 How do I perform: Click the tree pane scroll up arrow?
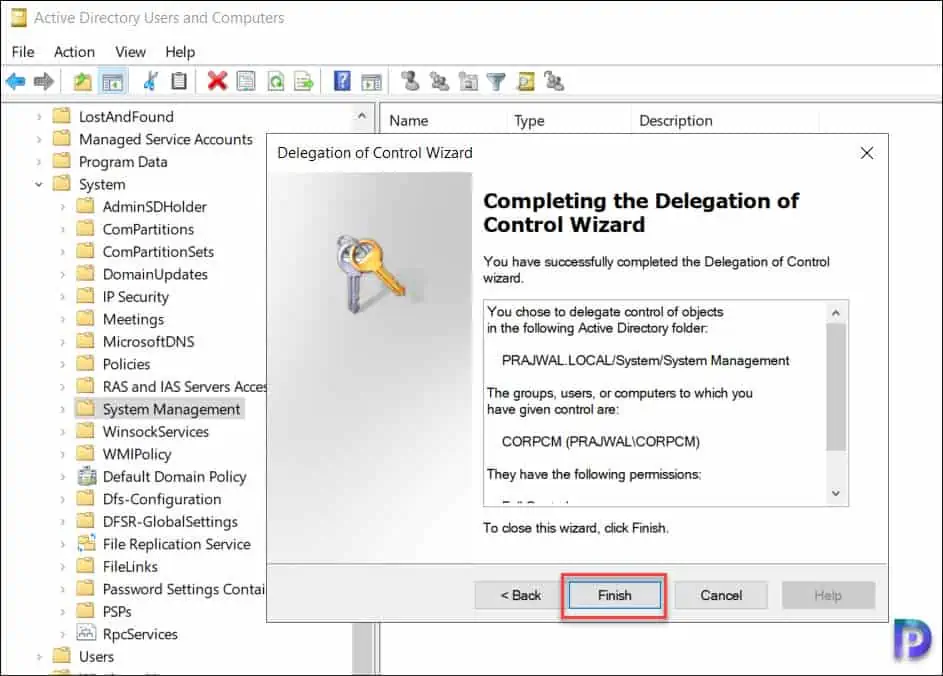(362, 115)
